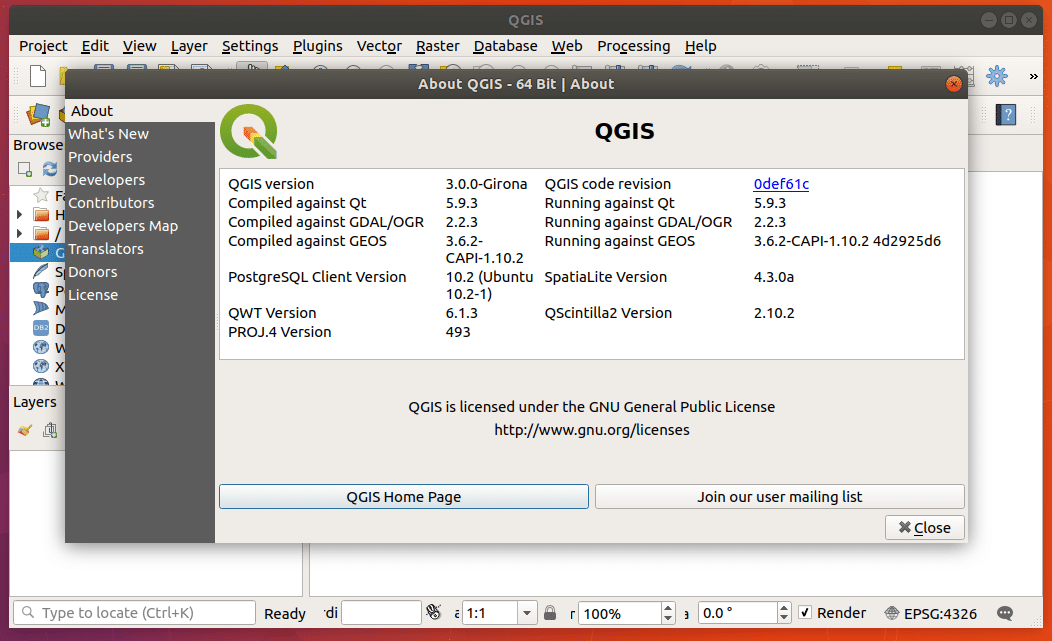Viewport: 1052px width, 641px height.
Task: Expand the Home folder in Browser tree
Action: (x=19, y=215)
